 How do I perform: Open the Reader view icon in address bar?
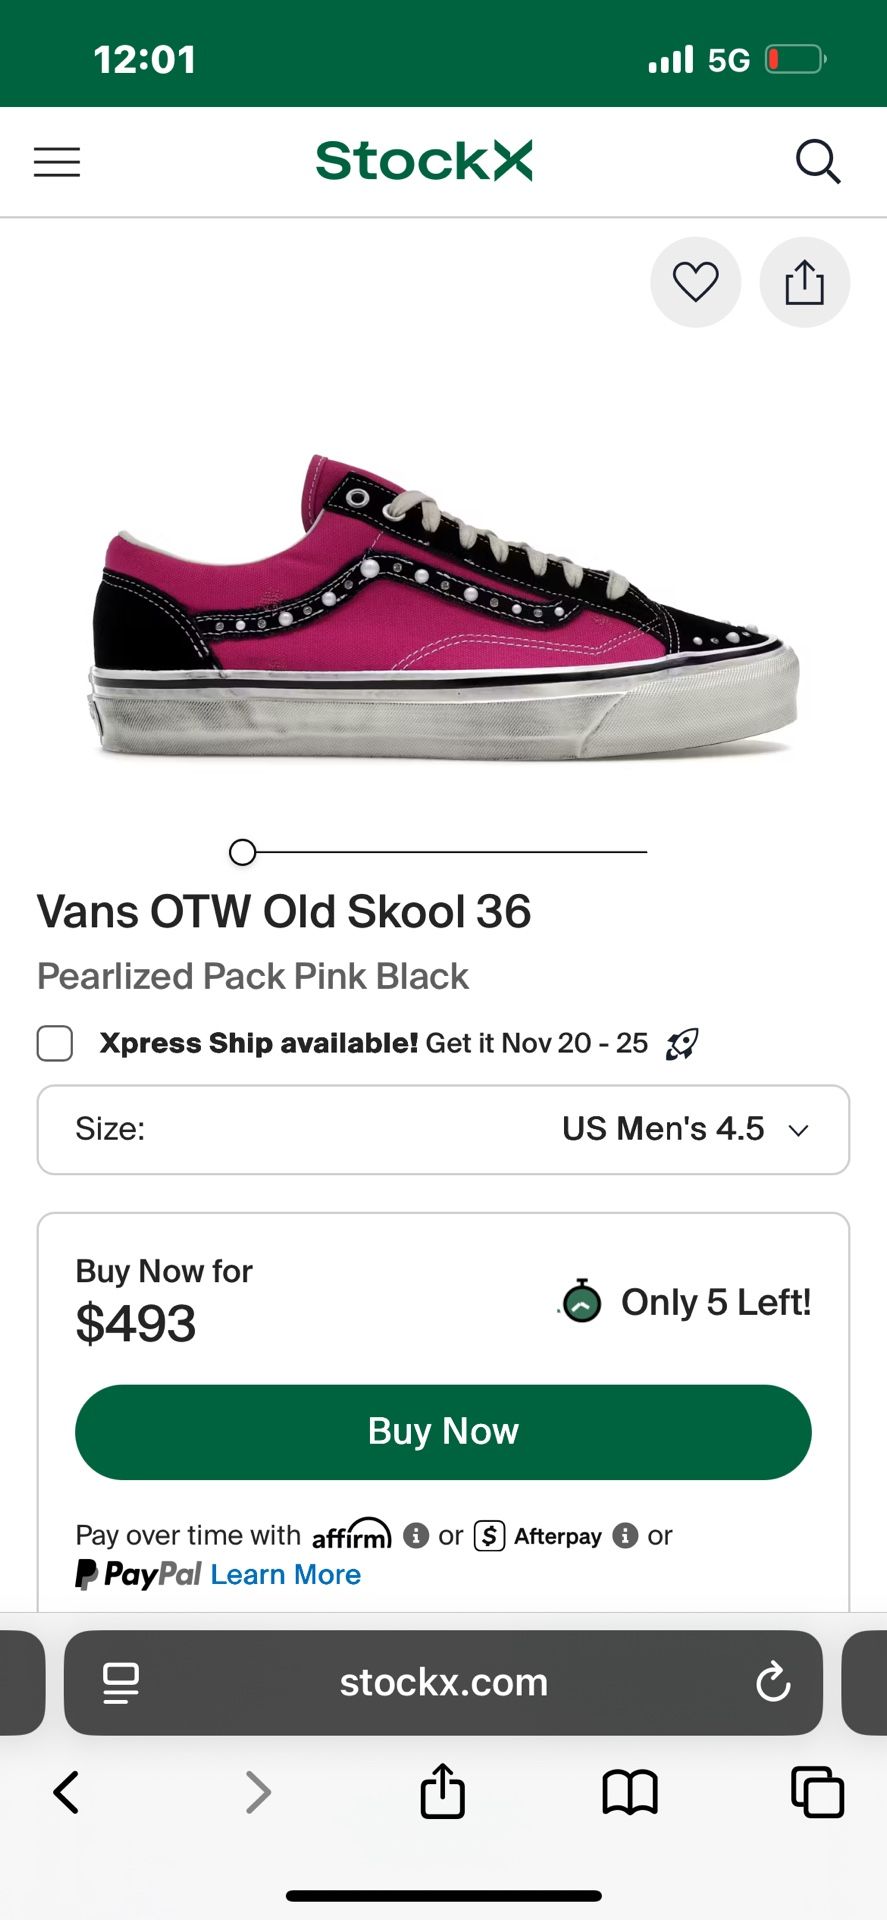tap(120, 1682)
